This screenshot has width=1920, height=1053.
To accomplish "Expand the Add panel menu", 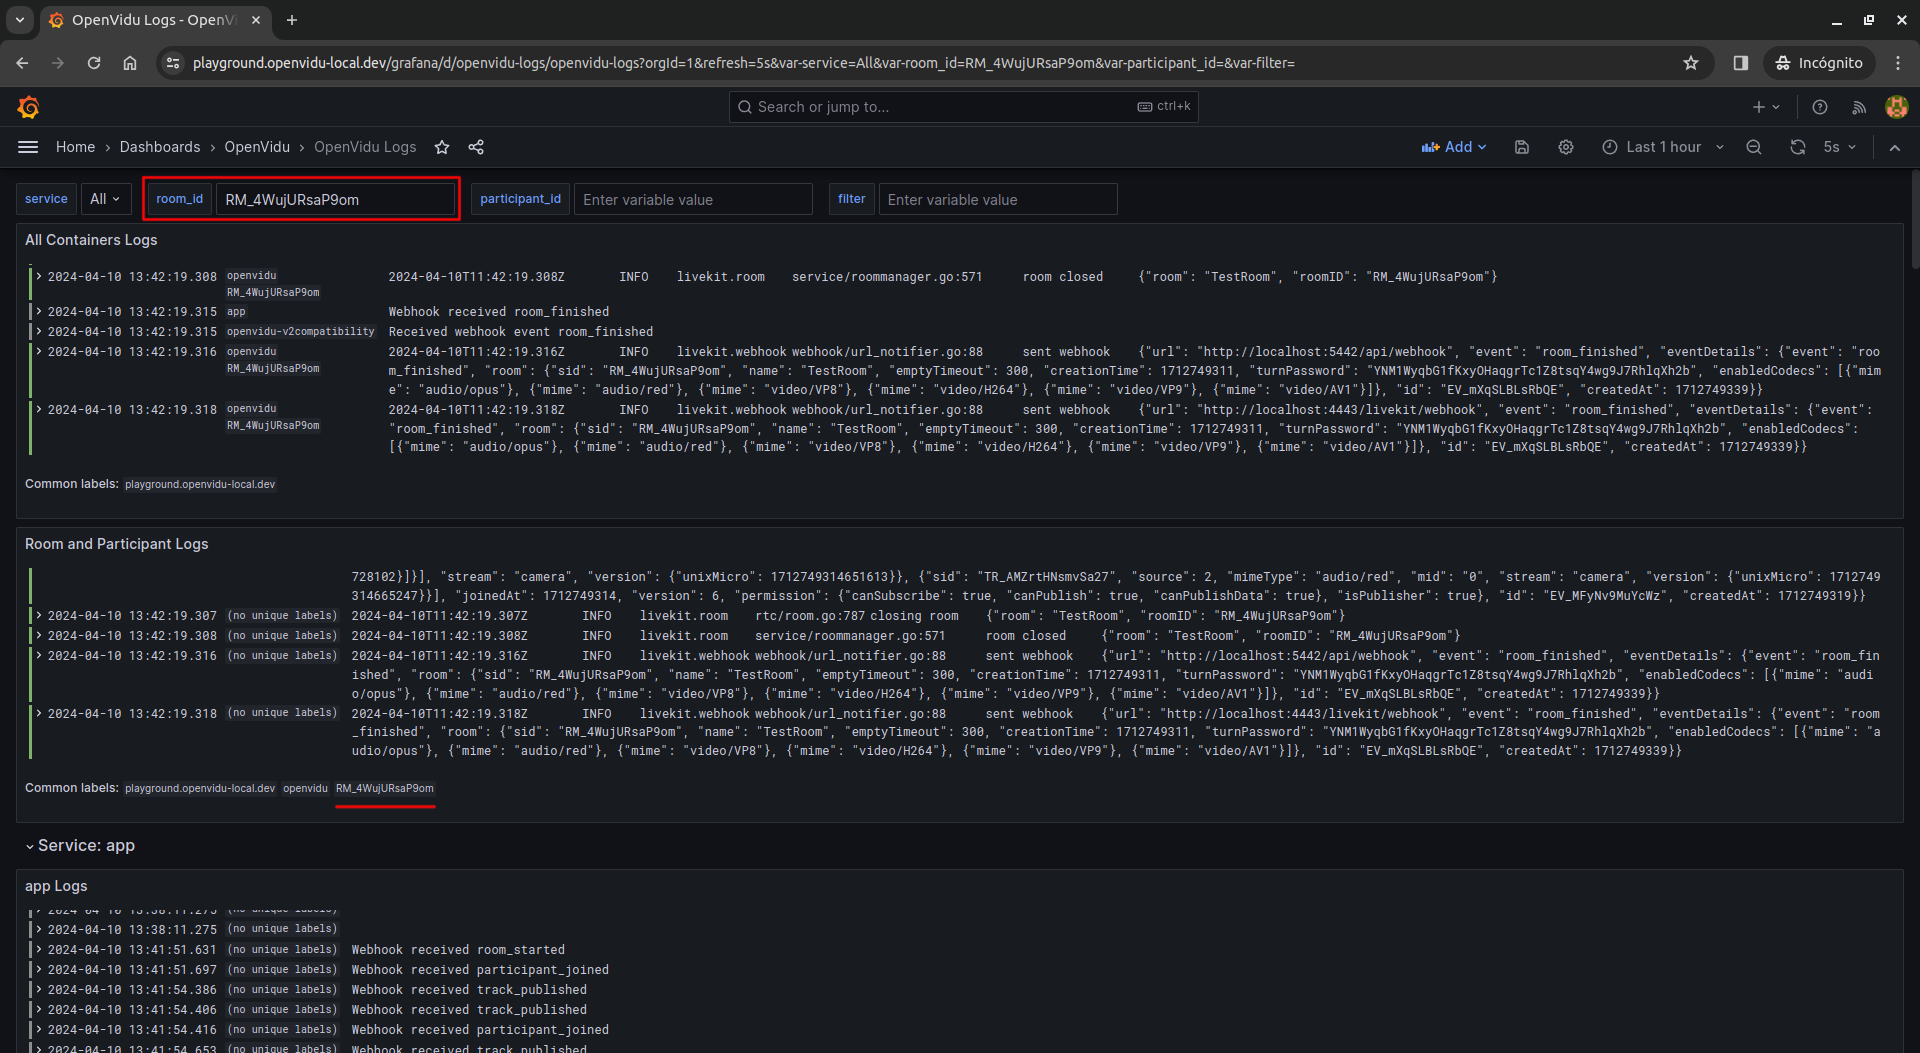I will point(1453,147).
